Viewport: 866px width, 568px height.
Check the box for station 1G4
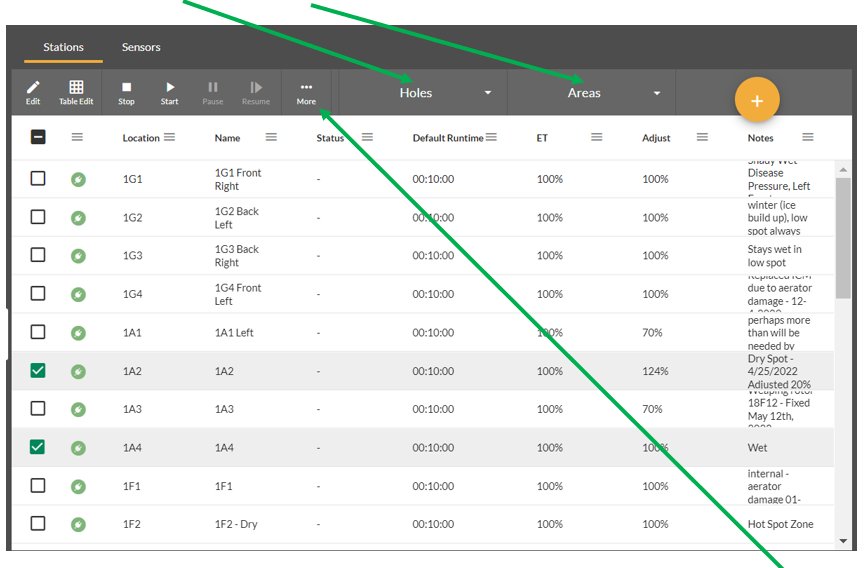click(x=38, y=293)
